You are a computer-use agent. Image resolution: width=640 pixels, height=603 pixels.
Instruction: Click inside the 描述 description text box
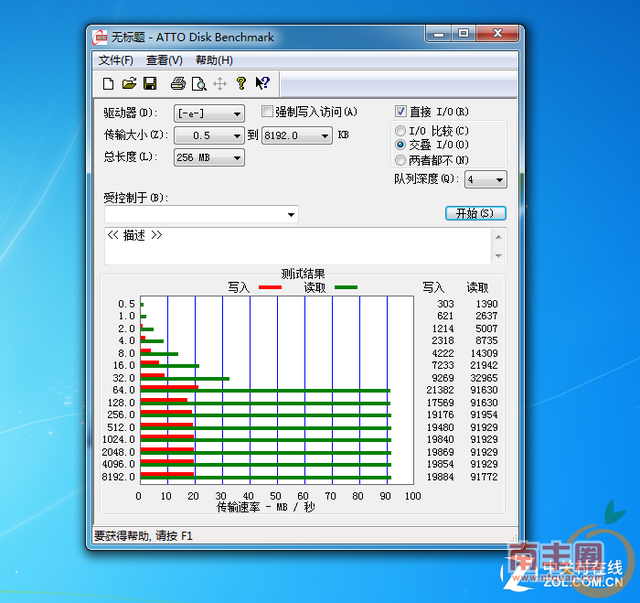pos(300,246)
